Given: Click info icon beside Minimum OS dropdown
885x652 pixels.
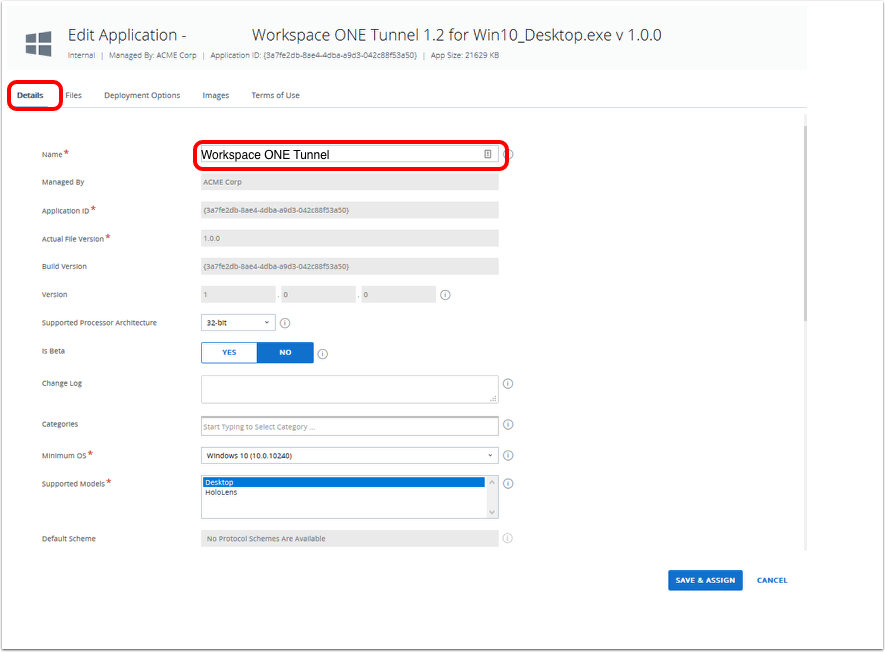Looking at the screenshot, I should (508, 456).
